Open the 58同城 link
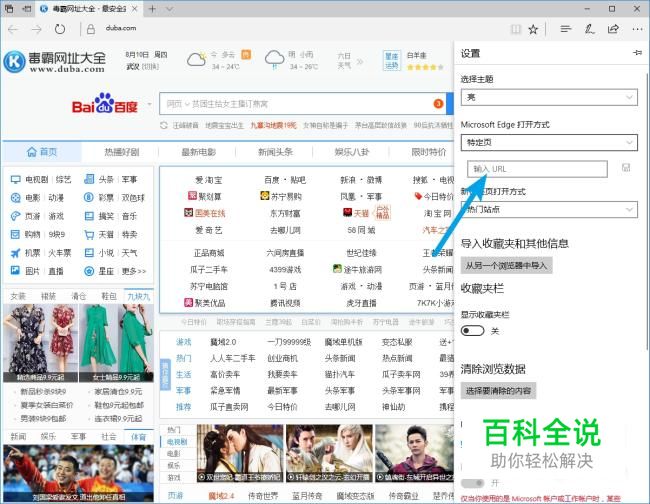 (x=361, y=230)
